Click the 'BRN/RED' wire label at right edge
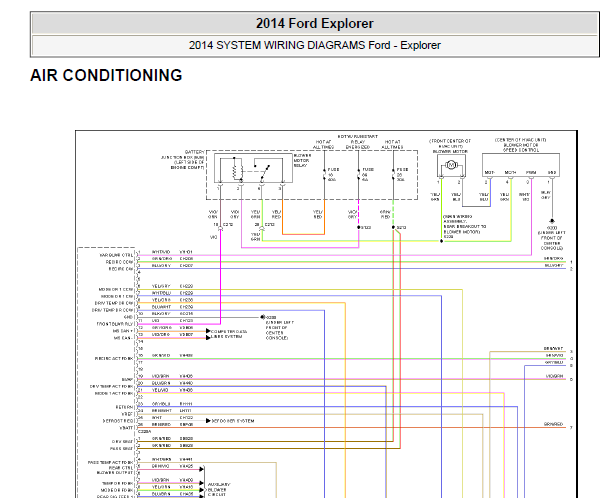This screenshot has height=498, width=608. click(x=553, y=424)
